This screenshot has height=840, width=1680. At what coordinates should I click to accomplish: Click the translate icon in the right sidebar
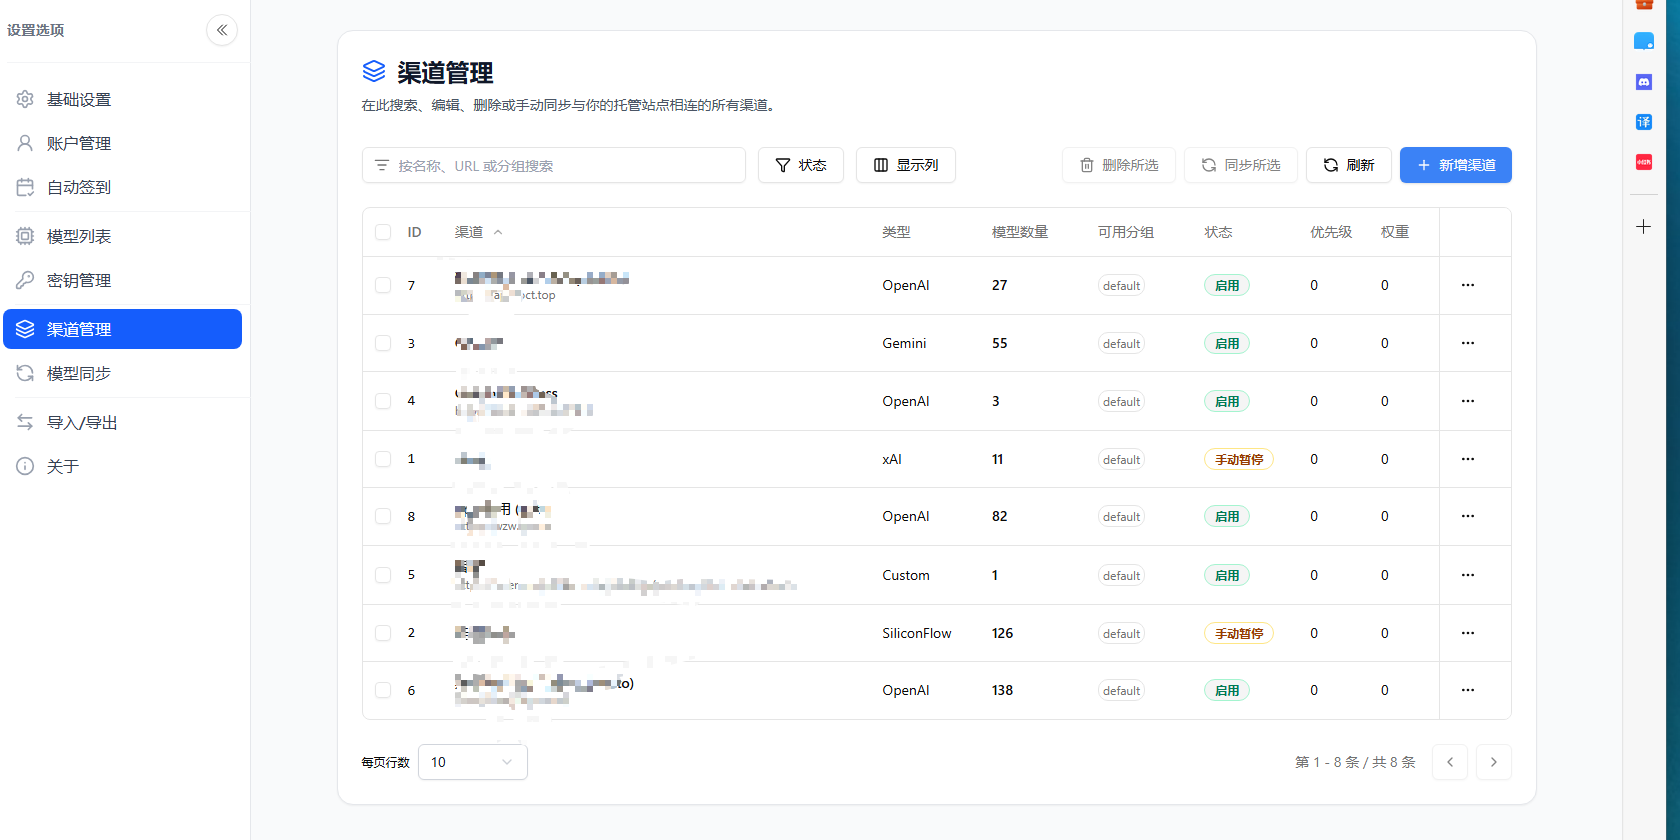(1643, 122)
